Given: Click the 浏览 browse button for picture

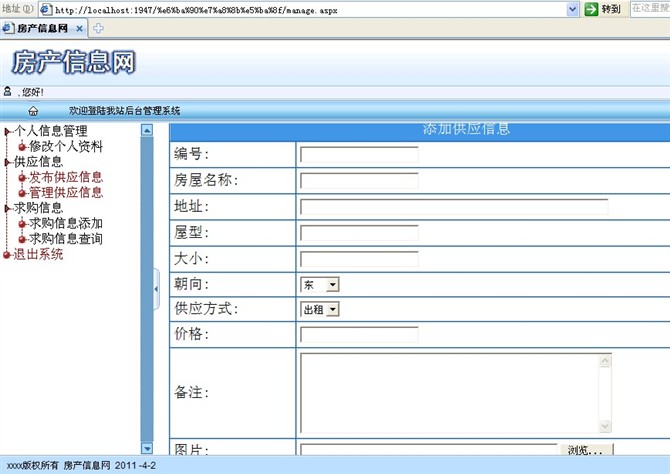Looking at the screenshot, I should tap(587, 450).
